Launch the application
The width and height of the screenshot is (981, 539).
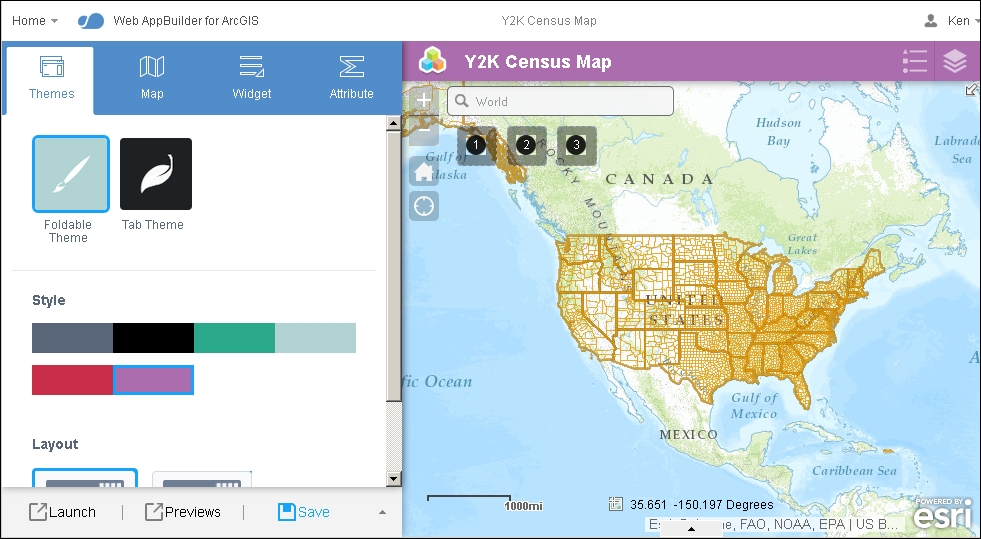click(x=63, y=512)
